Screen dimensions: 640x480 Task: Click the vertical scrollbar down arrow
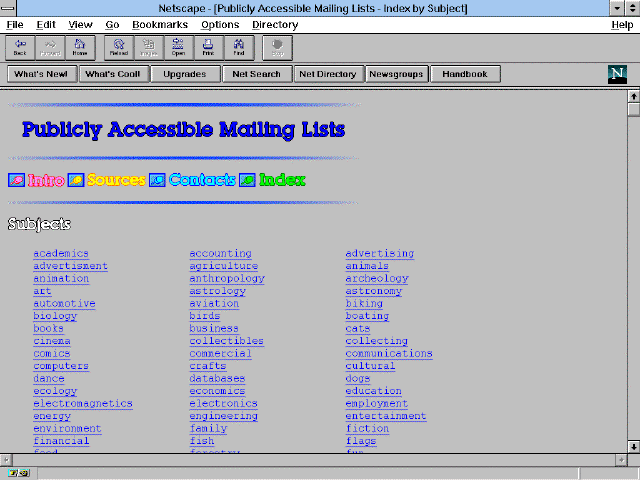click(633, 446)
